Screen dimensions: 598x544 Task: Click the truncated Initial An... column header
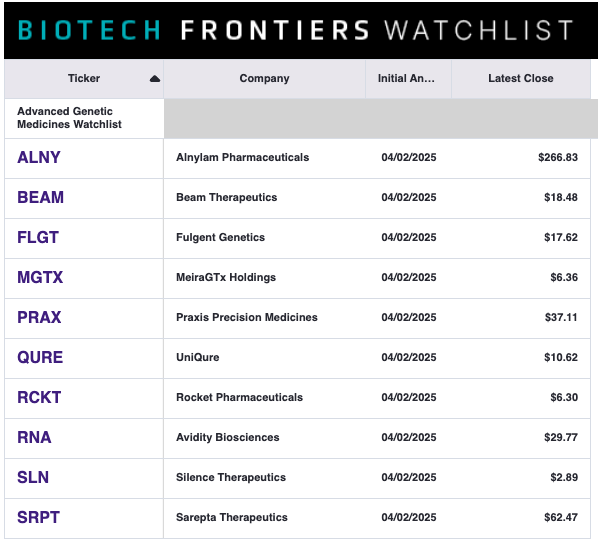point(406,78)
